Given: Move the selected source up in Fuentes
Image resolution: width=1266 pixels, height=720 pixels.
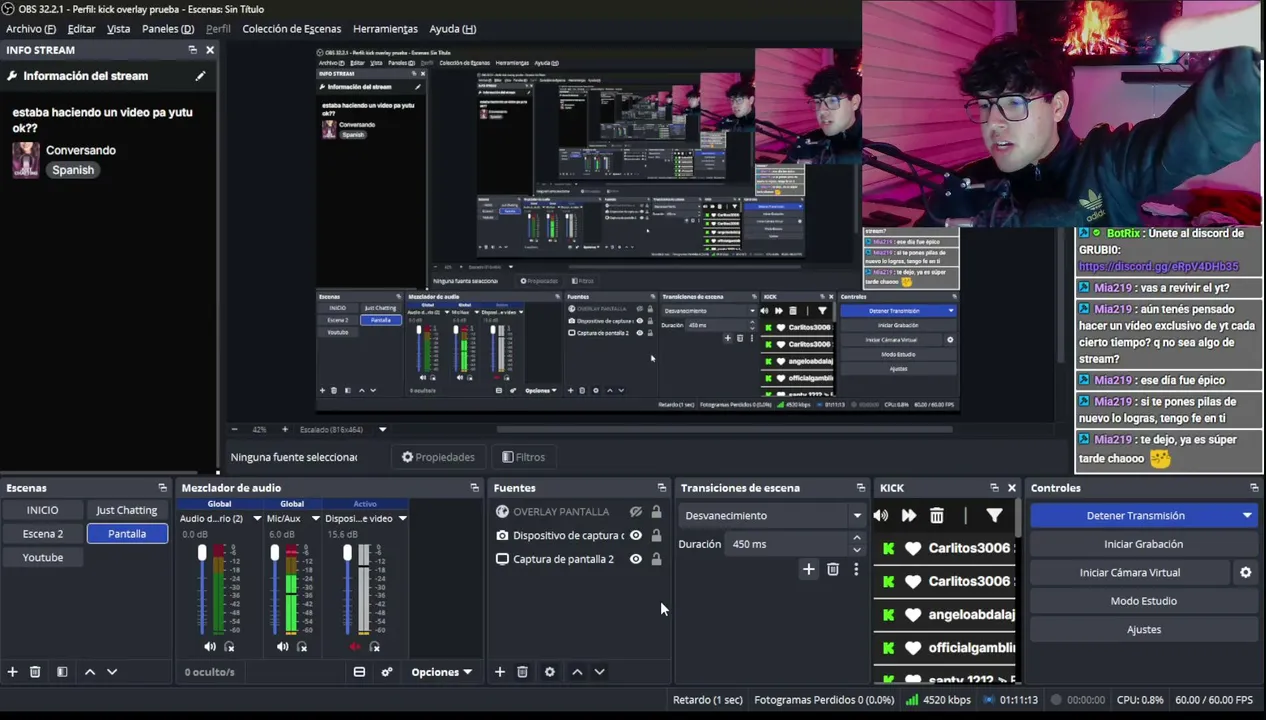Looking at the screenshot, I should (x=577, y=672).
